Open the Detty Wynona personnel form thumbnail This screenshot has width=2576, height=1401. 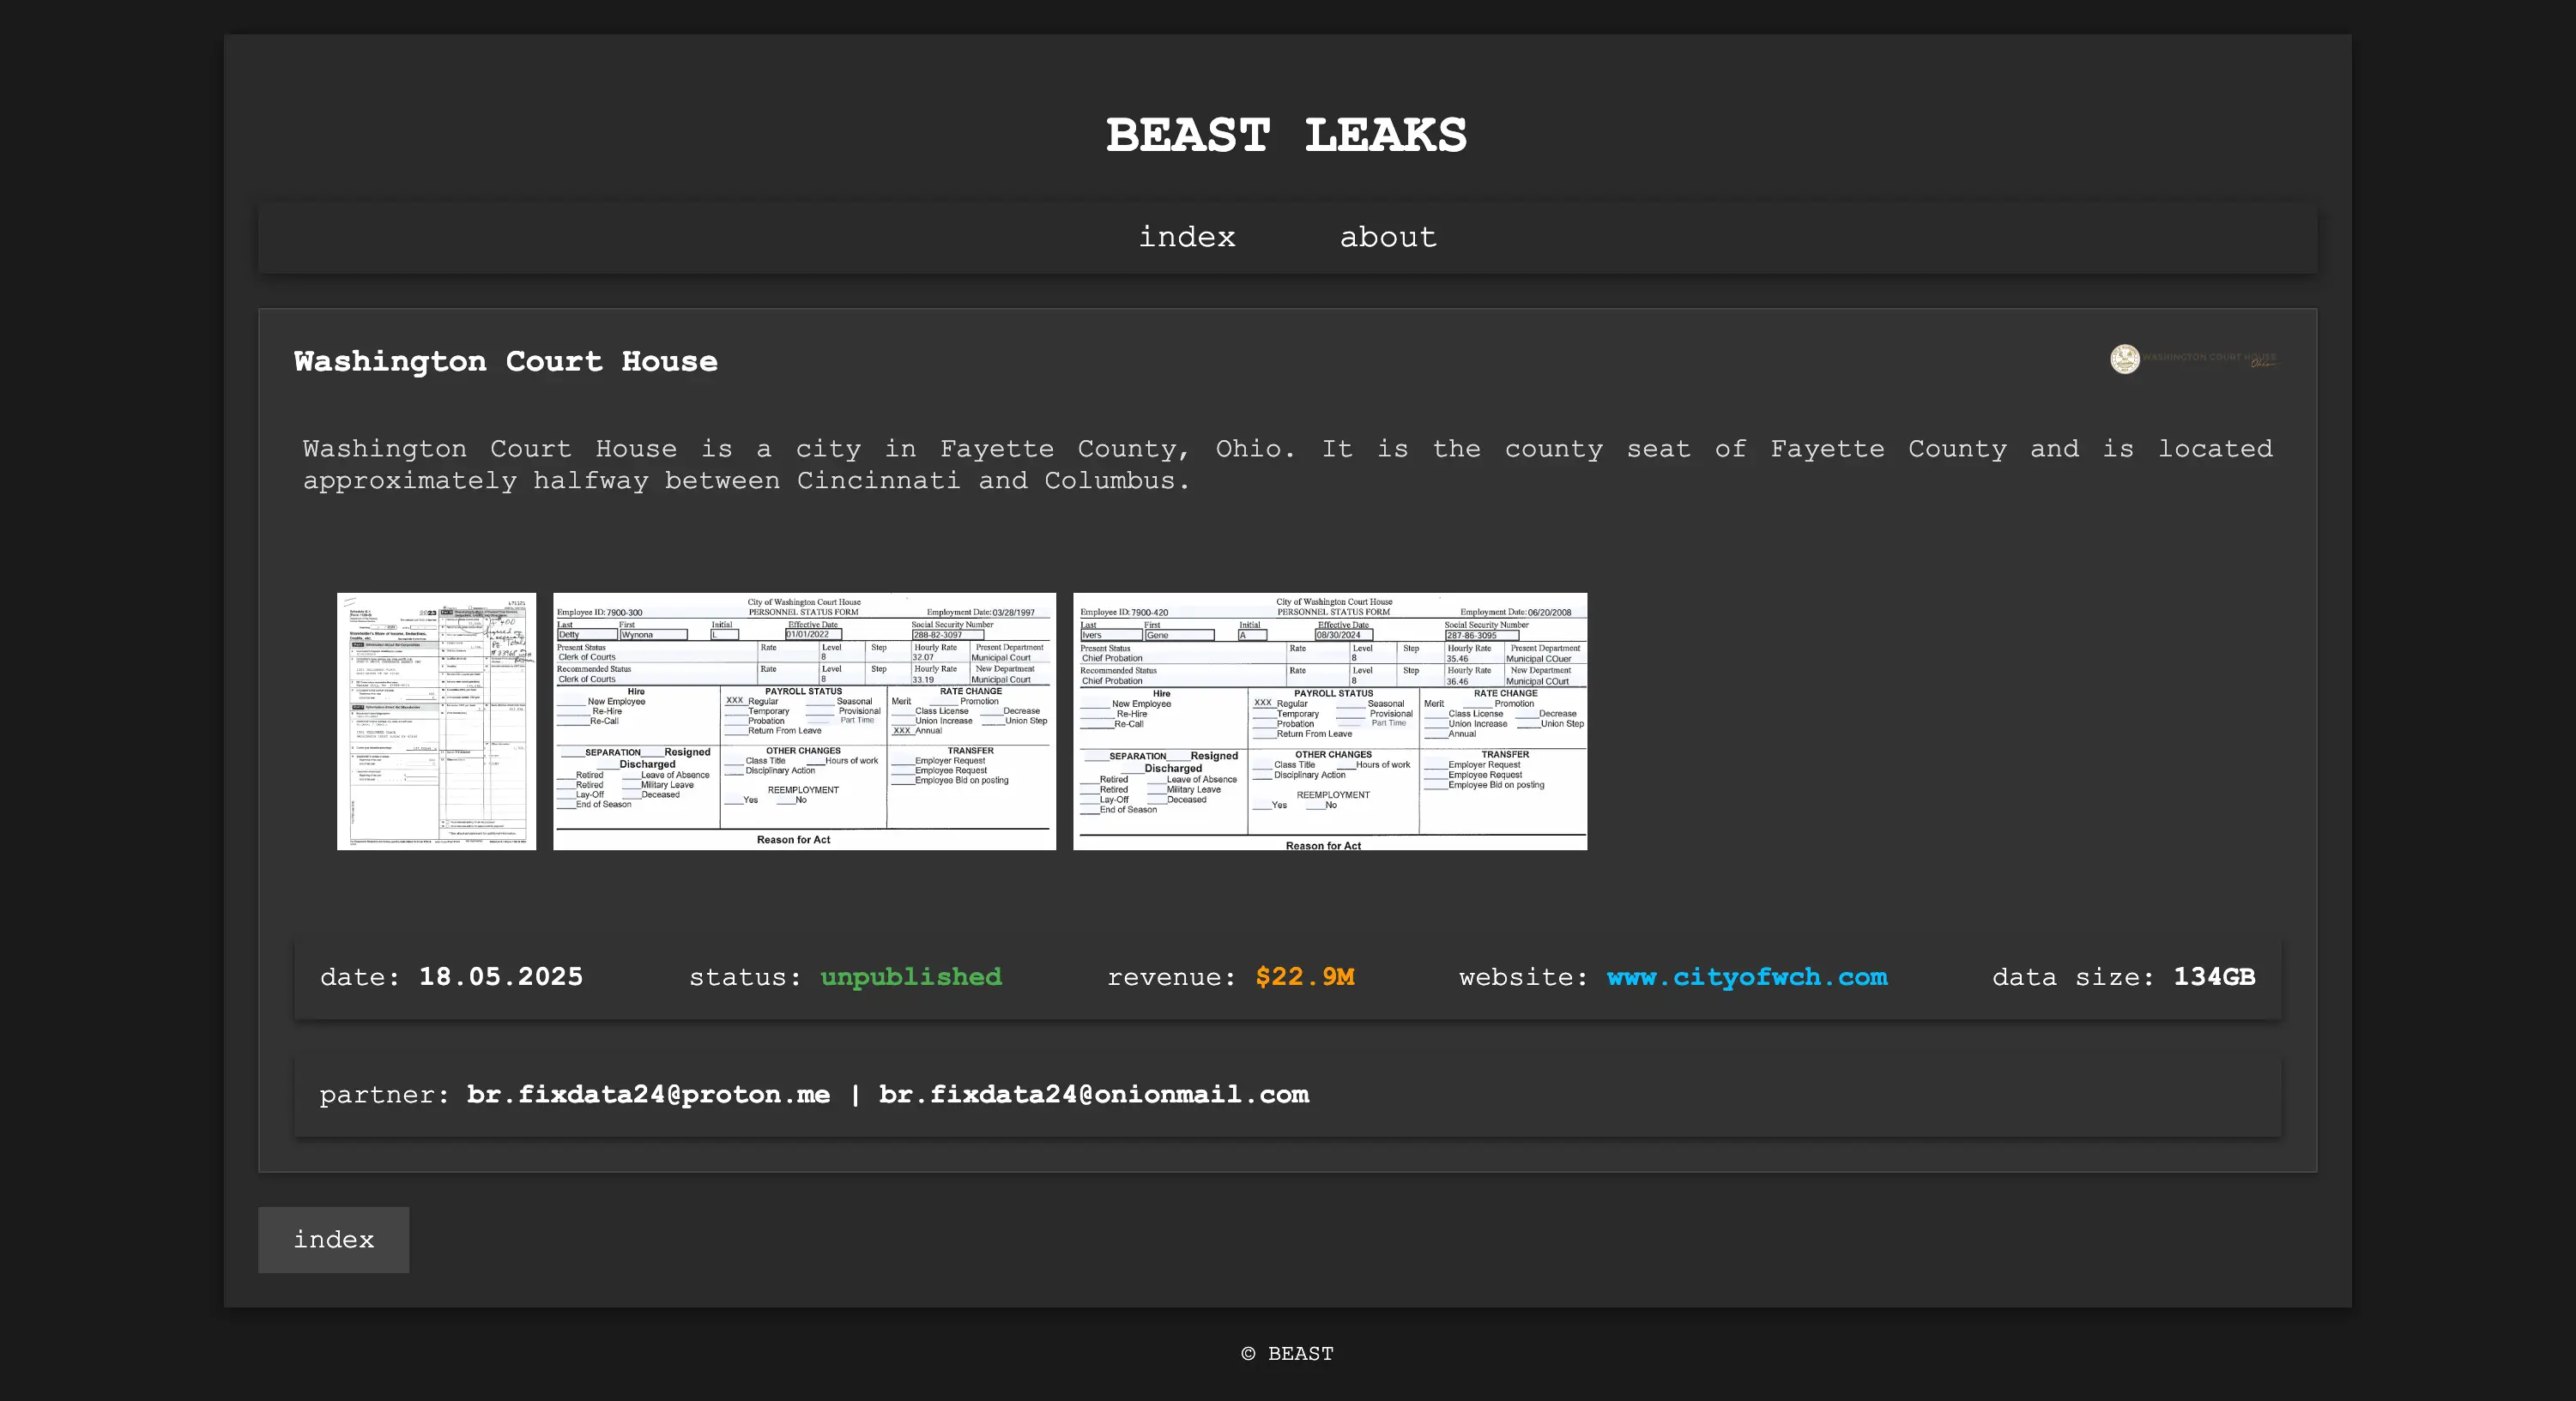click(x=804, y=721)
